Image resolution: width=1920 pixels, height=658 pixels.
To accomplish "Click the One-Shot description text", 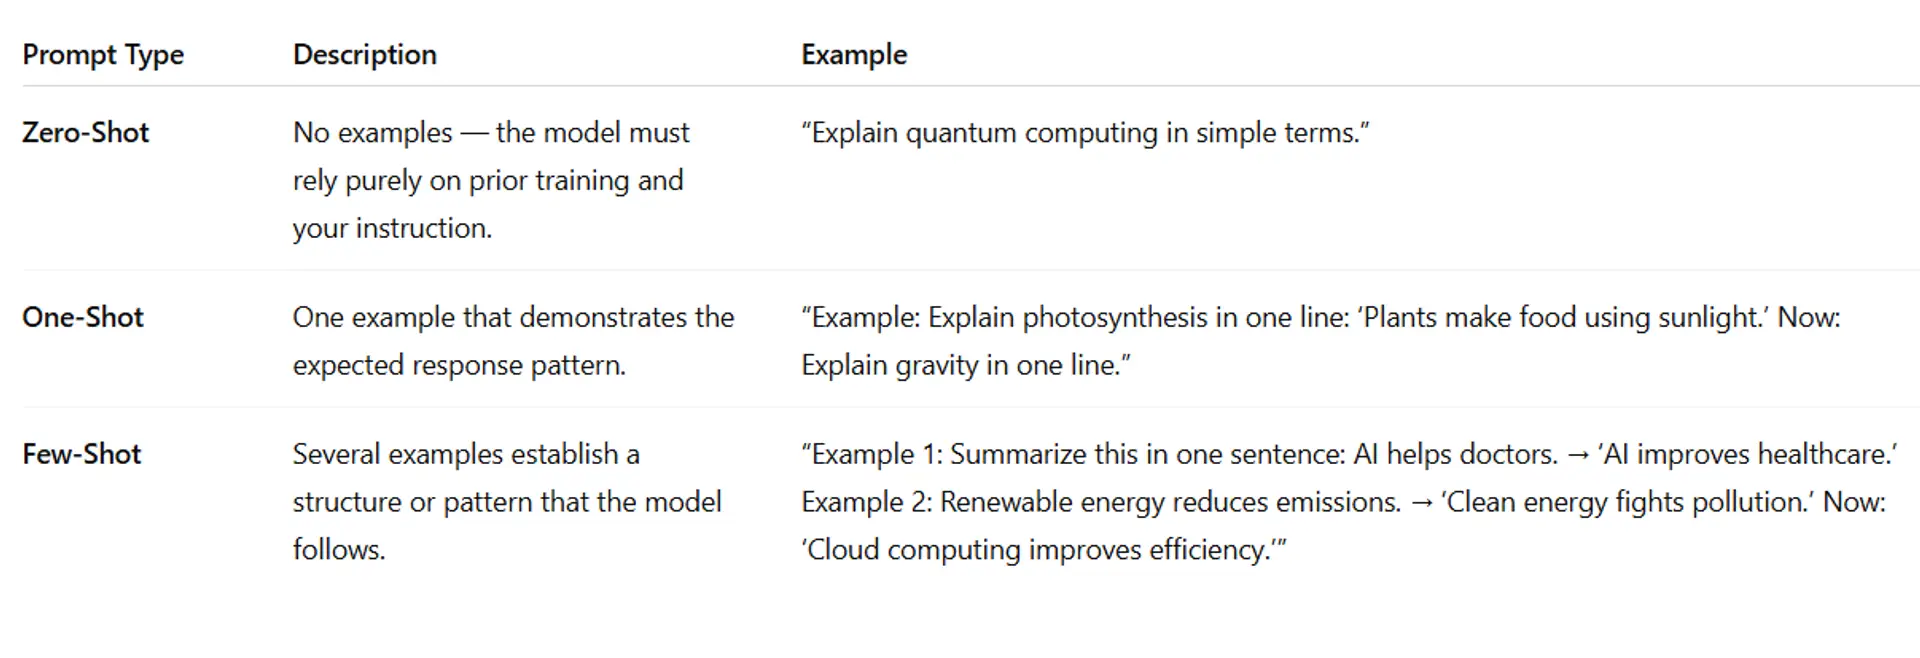I will pyautogui.click(x=512, y=341).
